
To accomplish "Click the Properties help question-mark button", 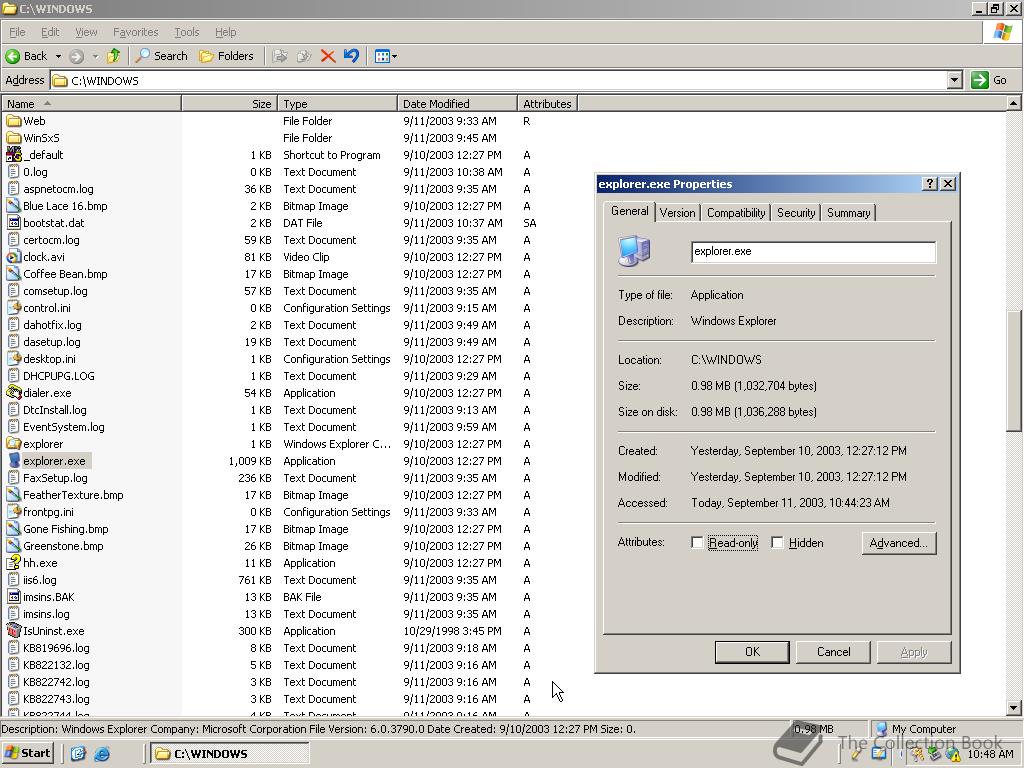I will [x=930, y=184].
